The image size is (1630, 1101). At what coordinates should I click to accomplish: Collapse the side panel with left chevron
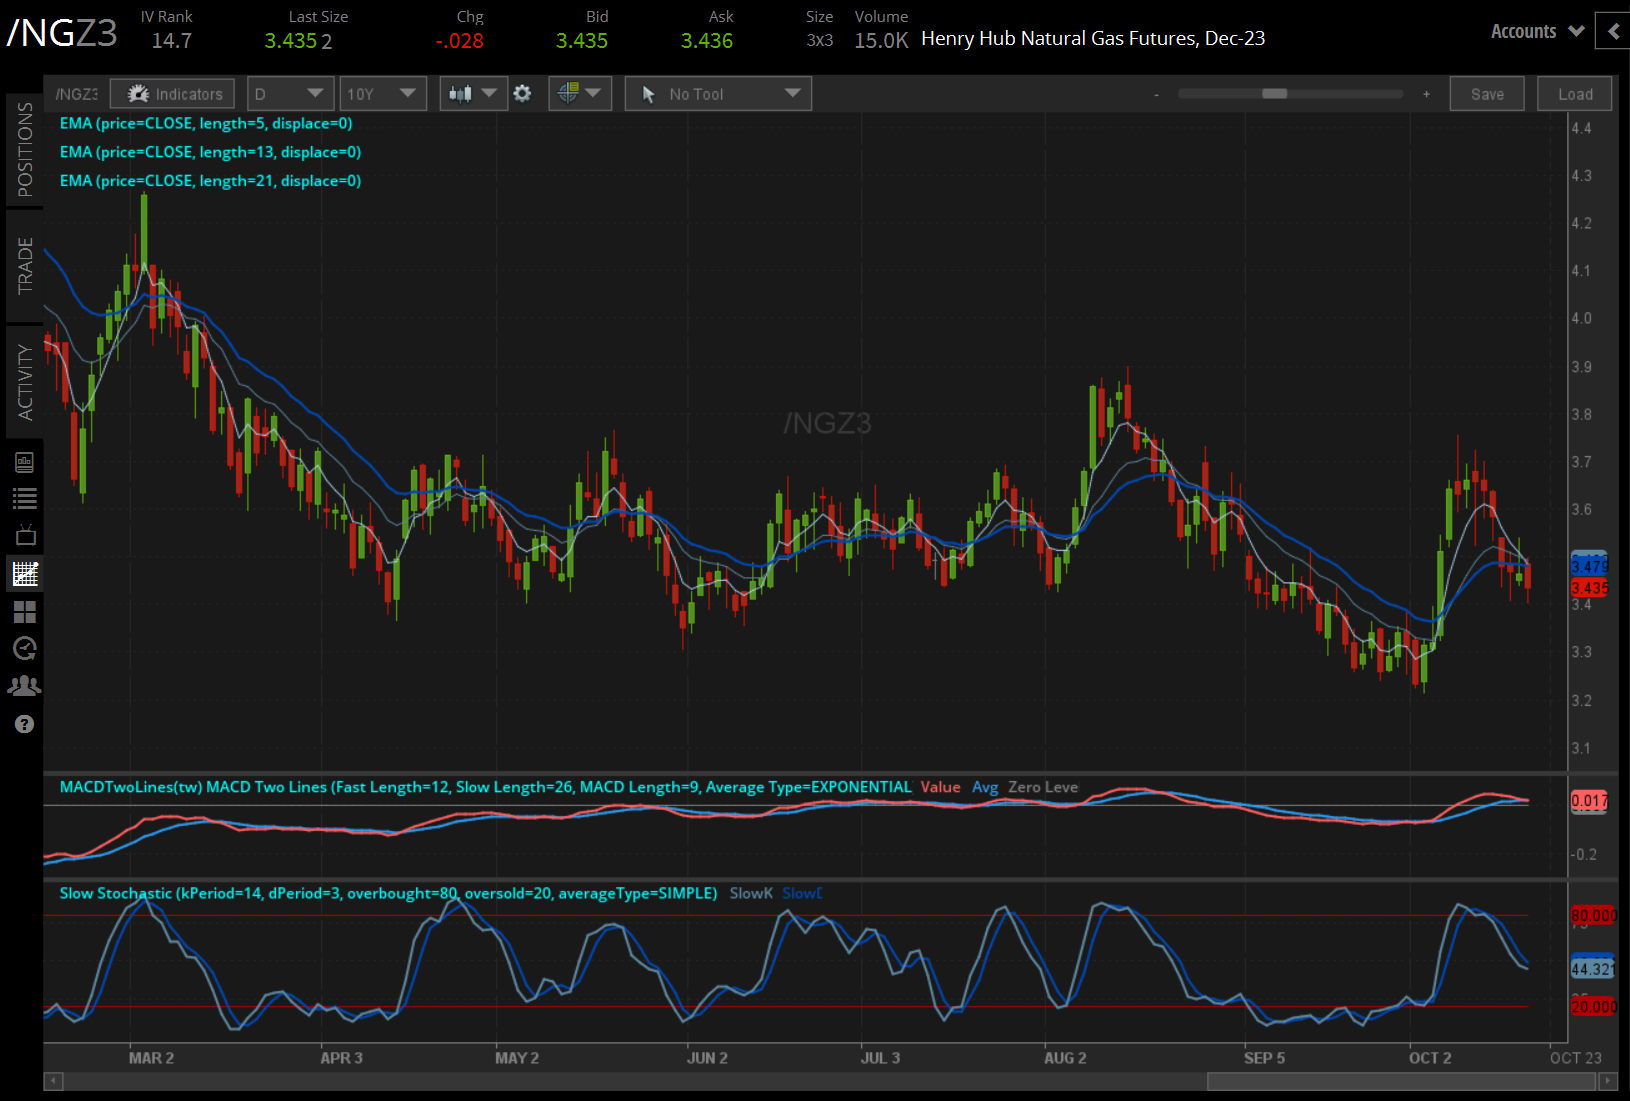1612,31
